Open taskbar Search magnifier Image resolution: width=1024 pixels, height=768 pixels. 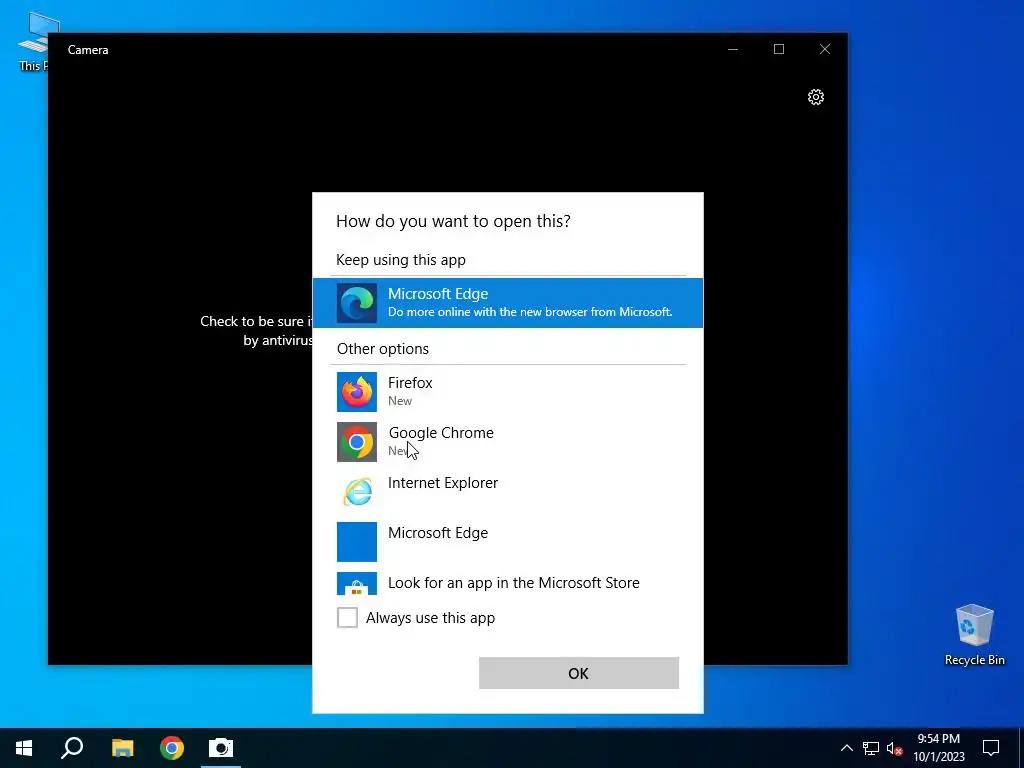coord(72,748)
